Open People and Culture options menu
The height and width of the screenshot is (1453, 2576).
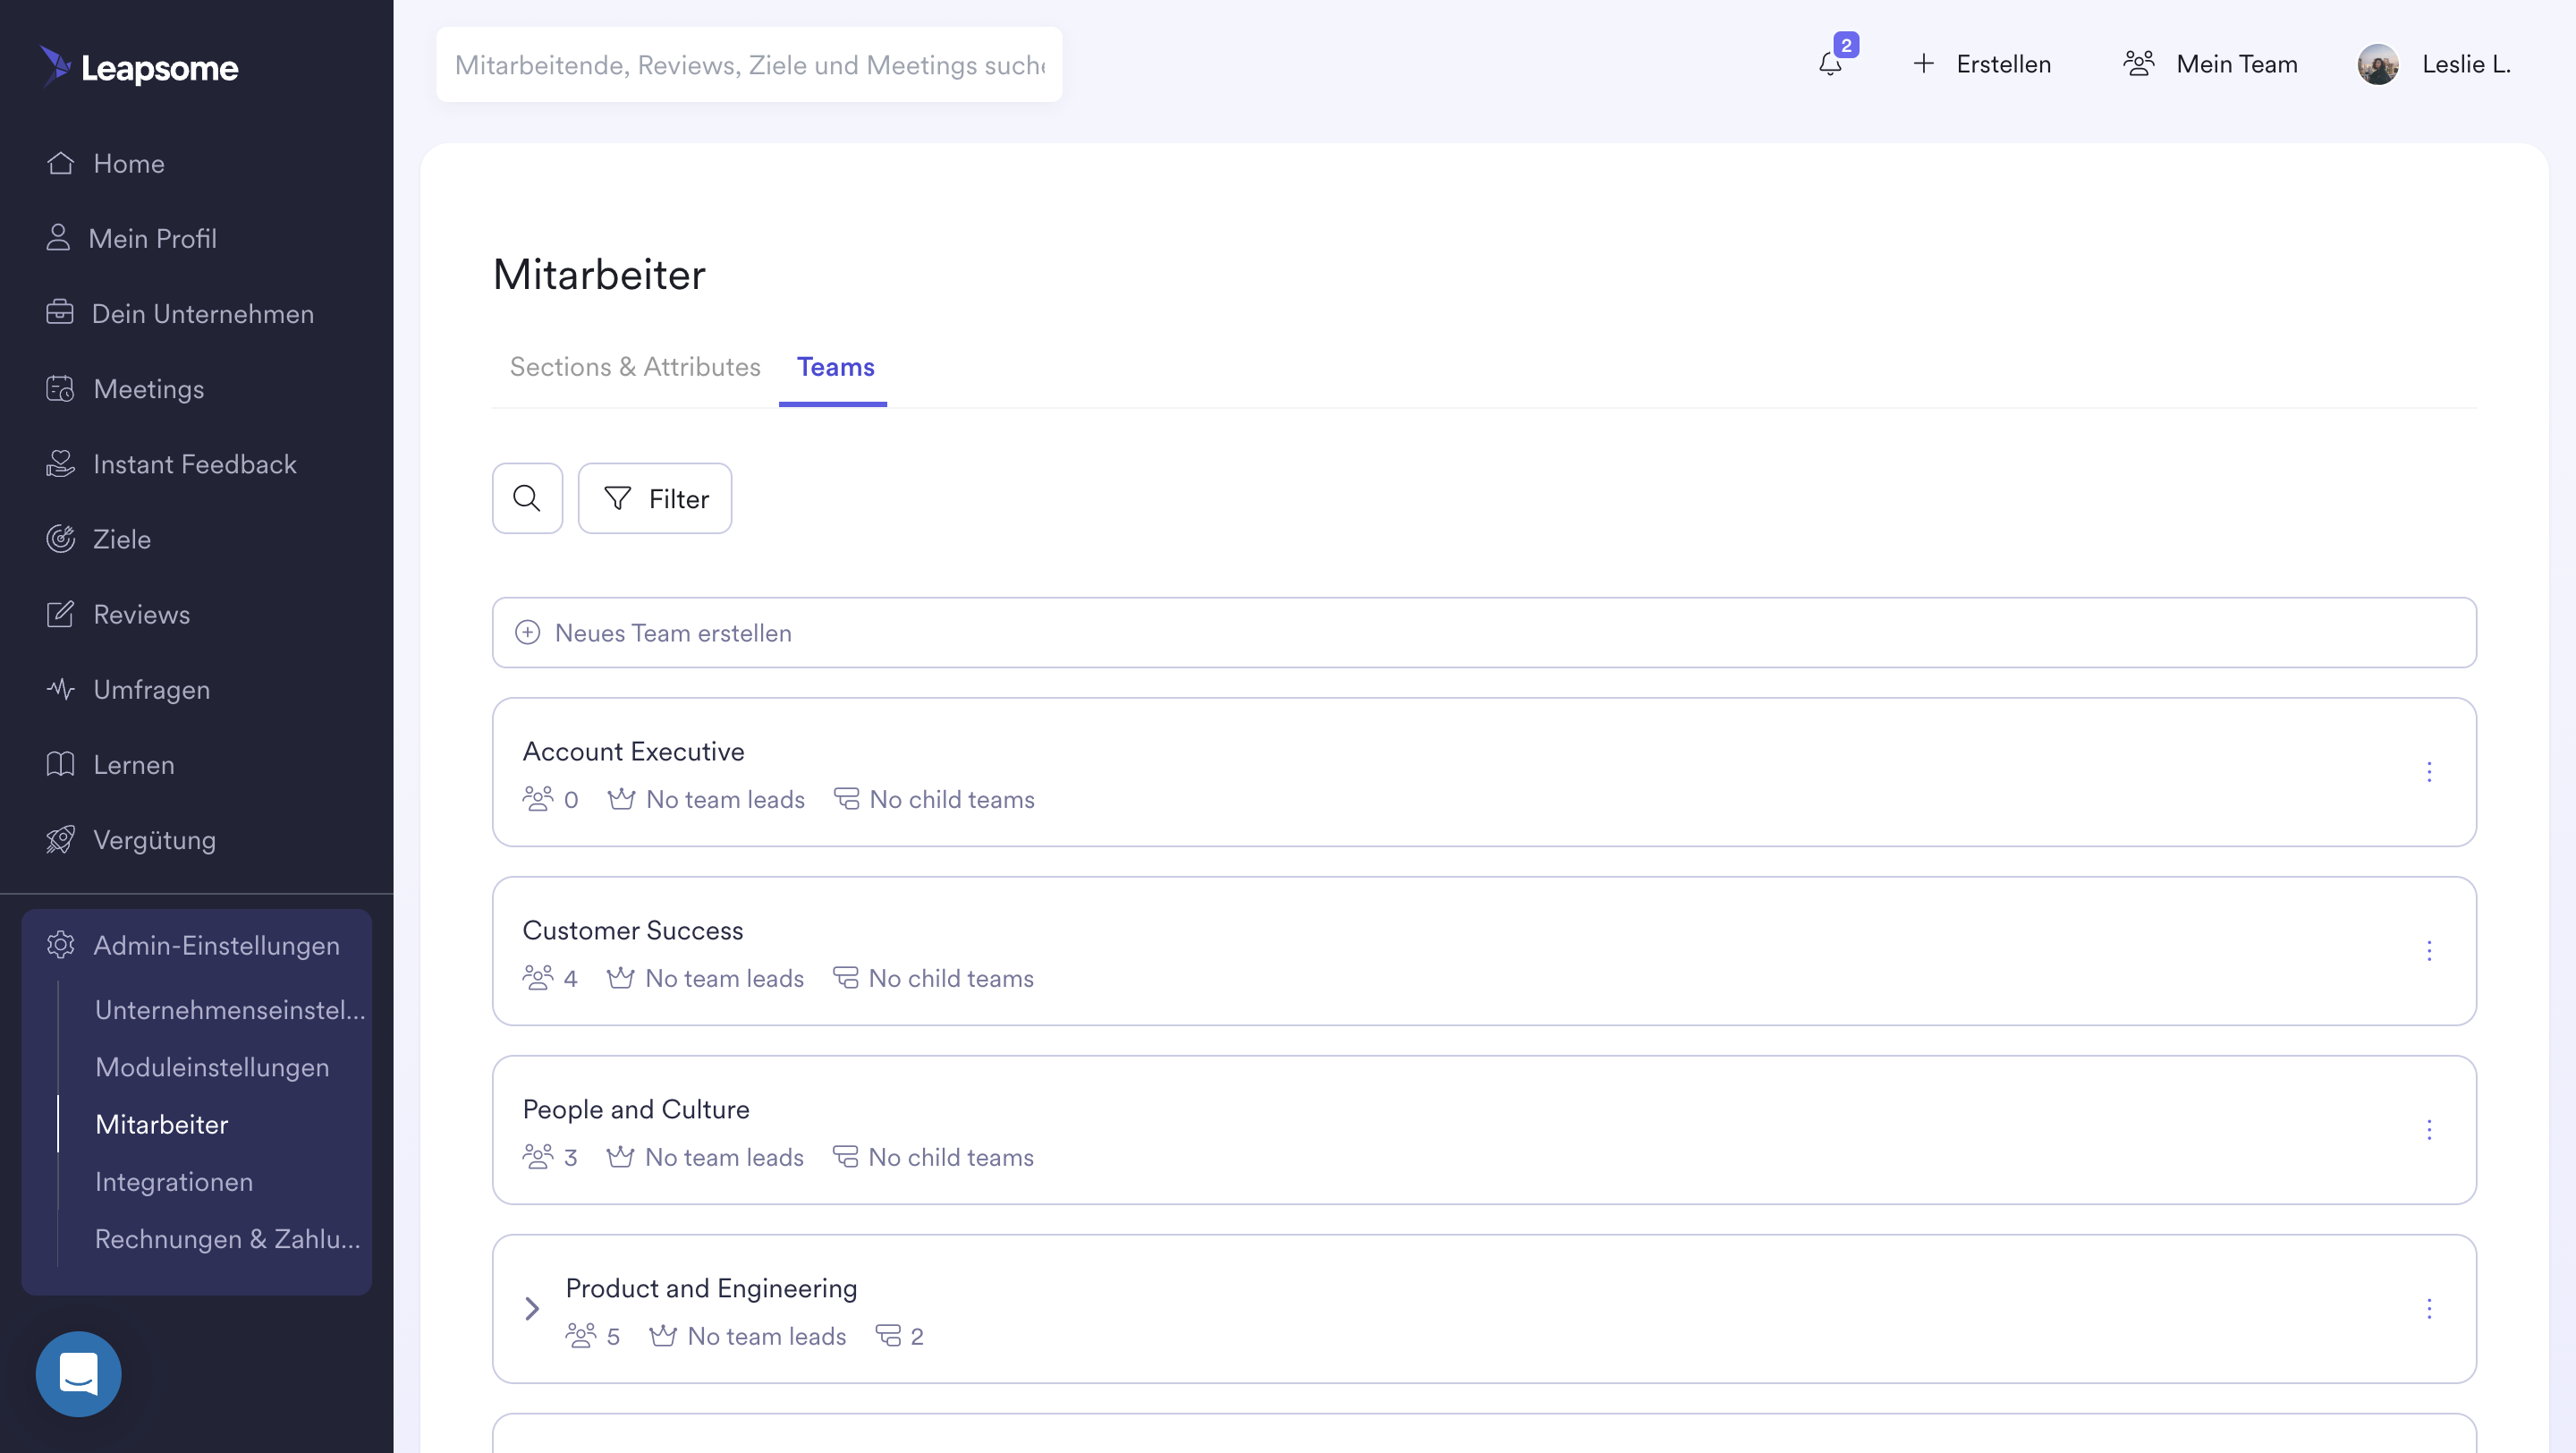coord(2428,1129)
